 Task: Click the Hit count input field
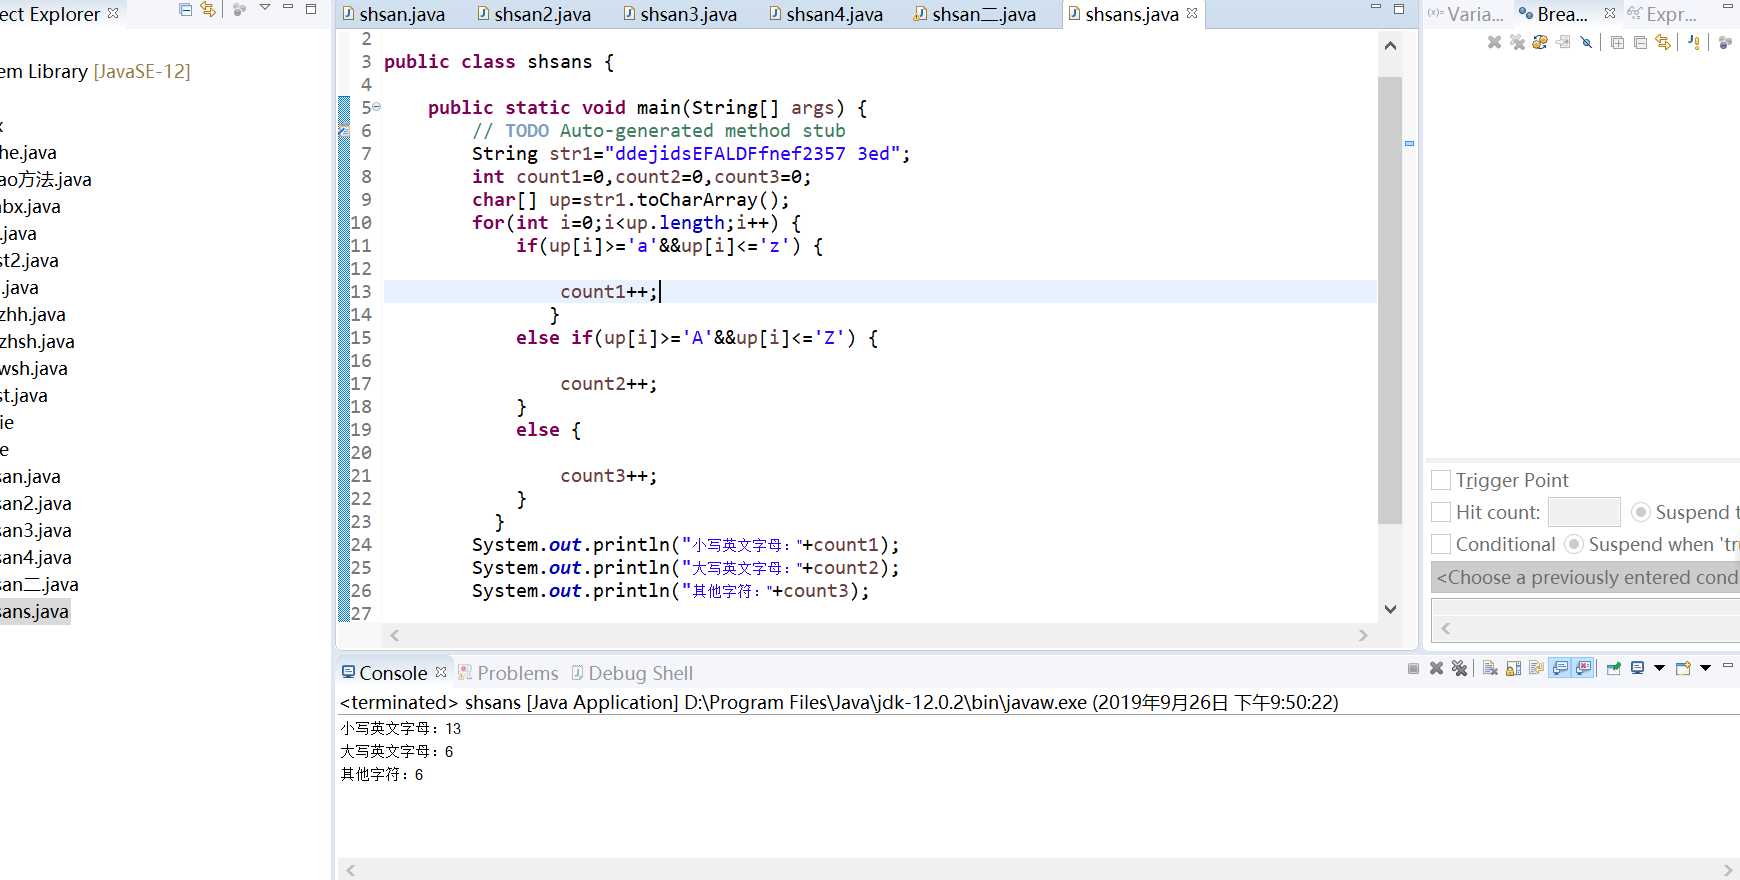[x=1584, y=512]
